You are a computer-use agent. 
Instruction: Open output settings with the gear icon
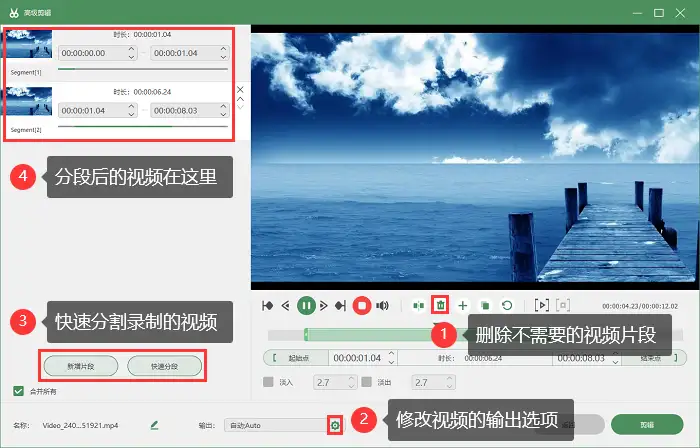[335, 426]
